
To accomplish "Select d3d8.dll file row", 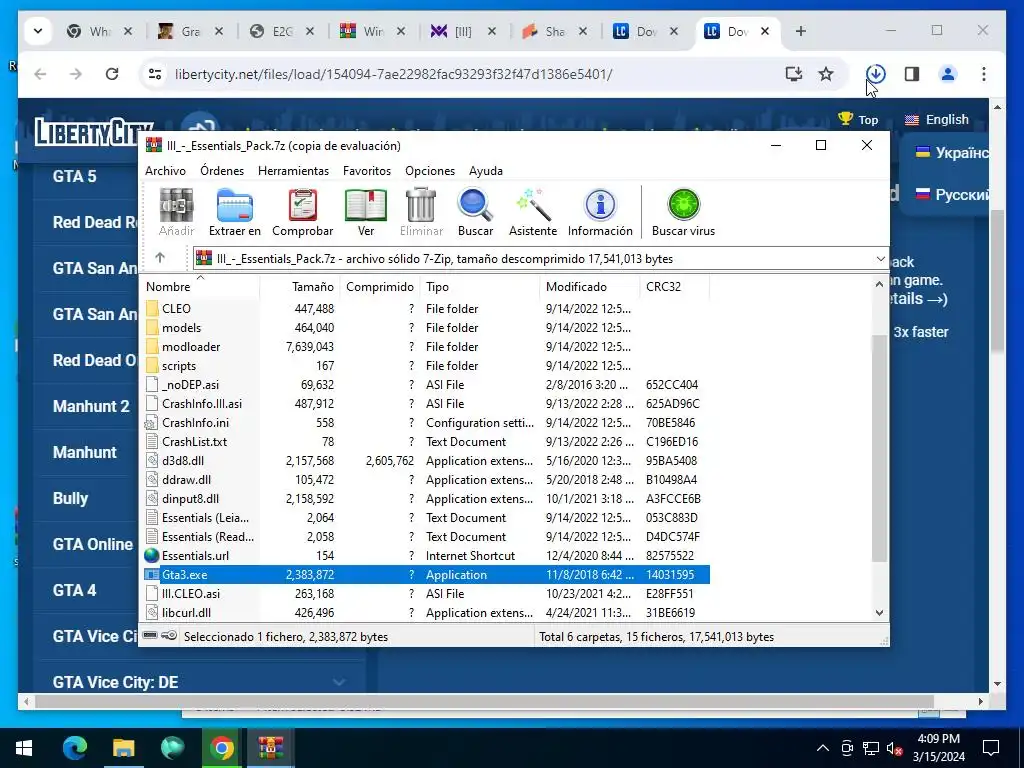I will click(426, 460).
